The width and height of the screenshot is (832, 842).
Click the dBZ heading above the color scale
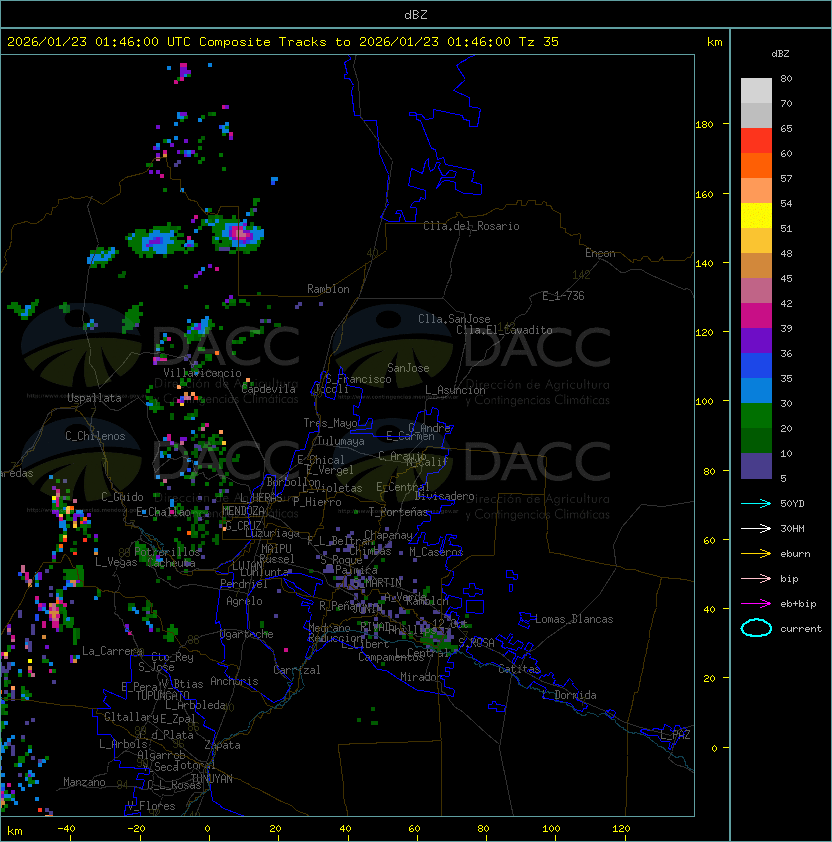780,54
